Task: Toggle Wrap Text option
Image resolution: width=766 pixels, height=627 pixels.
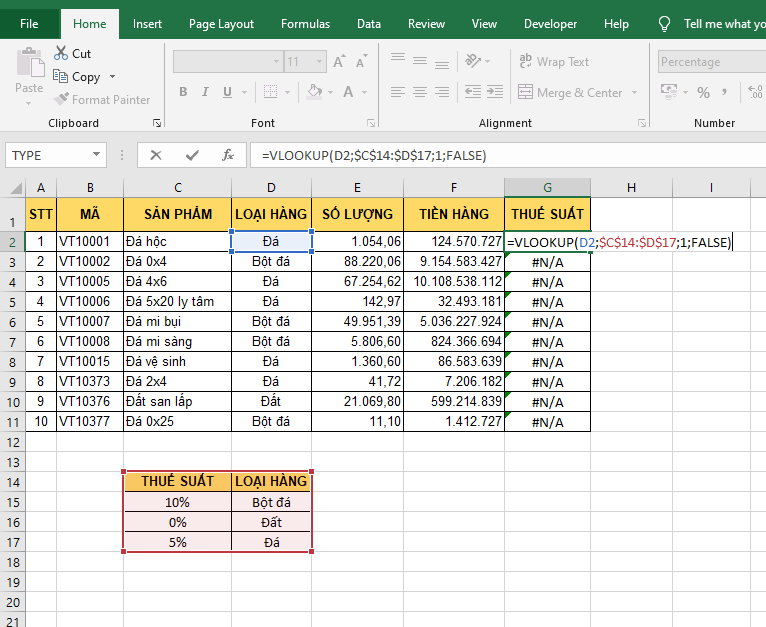Action: pos(553,62)
